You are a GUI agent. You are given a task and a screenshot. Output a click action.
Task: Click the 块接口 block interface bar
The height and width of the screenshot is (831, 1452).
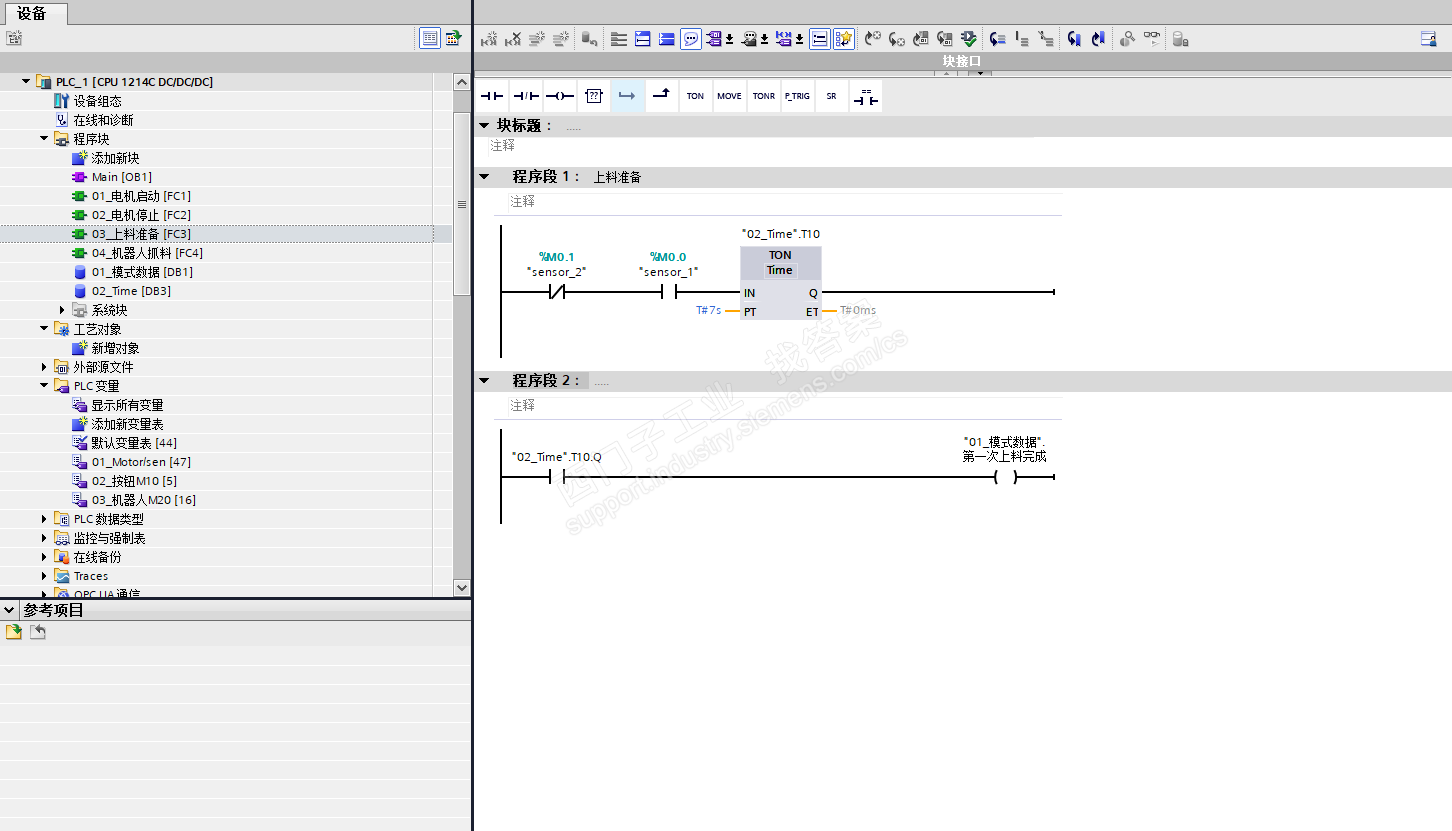click(962, 61)
